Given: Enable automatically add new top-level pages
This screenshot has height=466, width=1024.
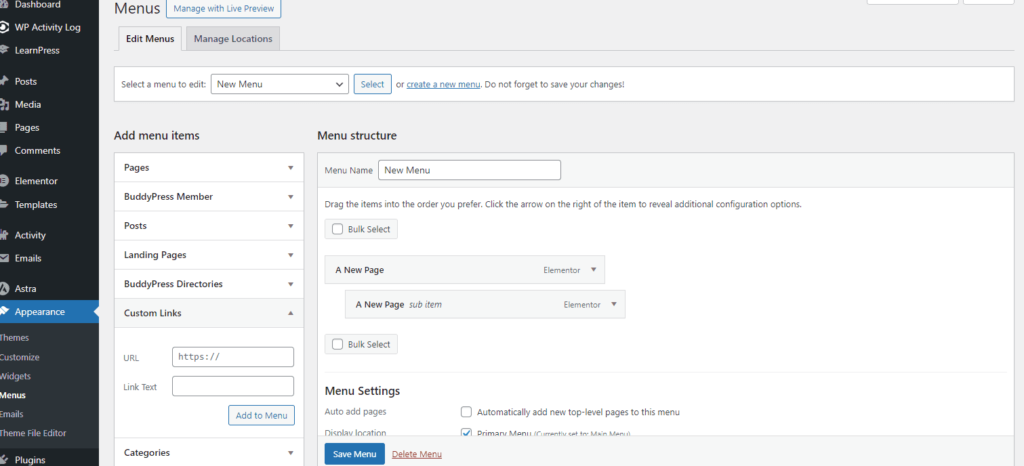Looking at the screenshot, I should tap(466, 411).
